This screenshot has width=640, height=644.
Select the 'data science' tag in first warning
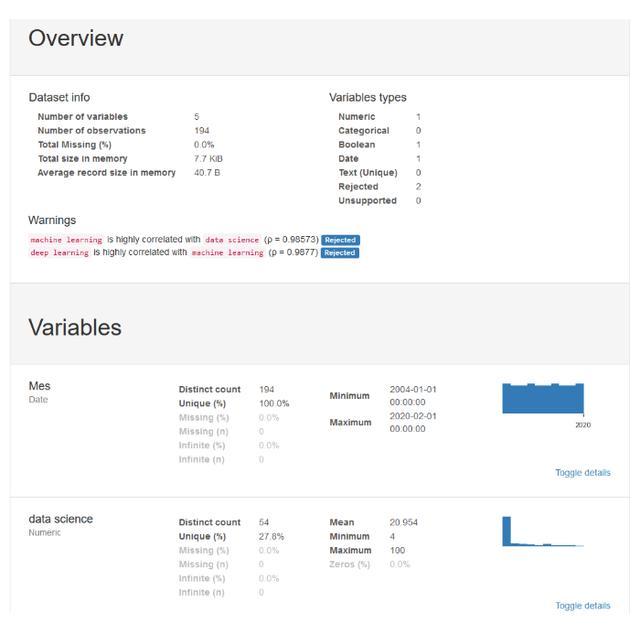coord(232,240)
